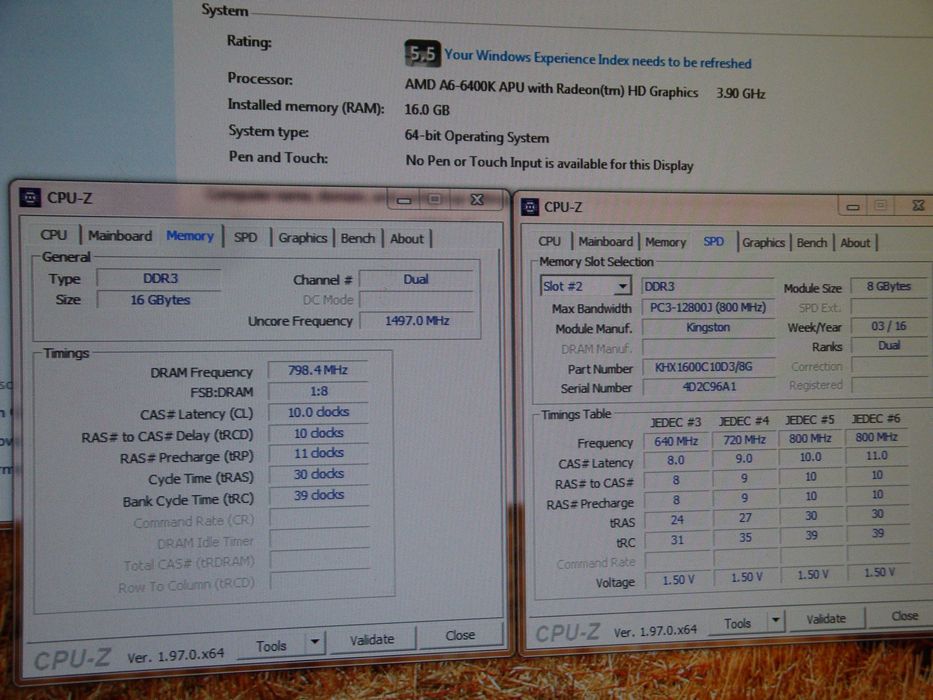Click Week/Year field showing 03 / 16
The width and height of the screenshot is (933, 700).
point(888,326)
